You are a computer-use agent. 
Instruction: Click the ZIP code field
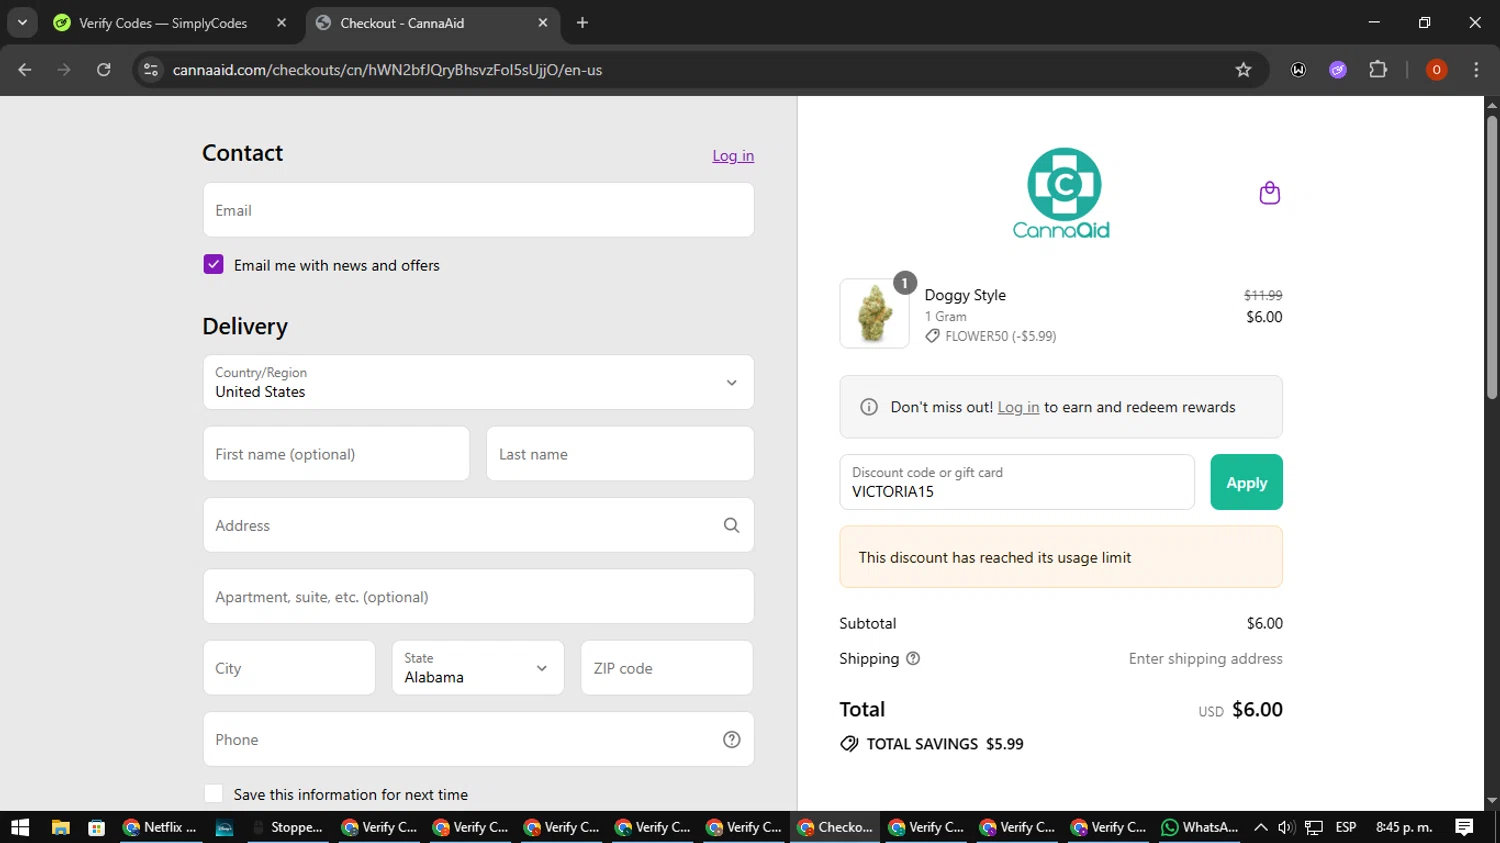point(667,668)
